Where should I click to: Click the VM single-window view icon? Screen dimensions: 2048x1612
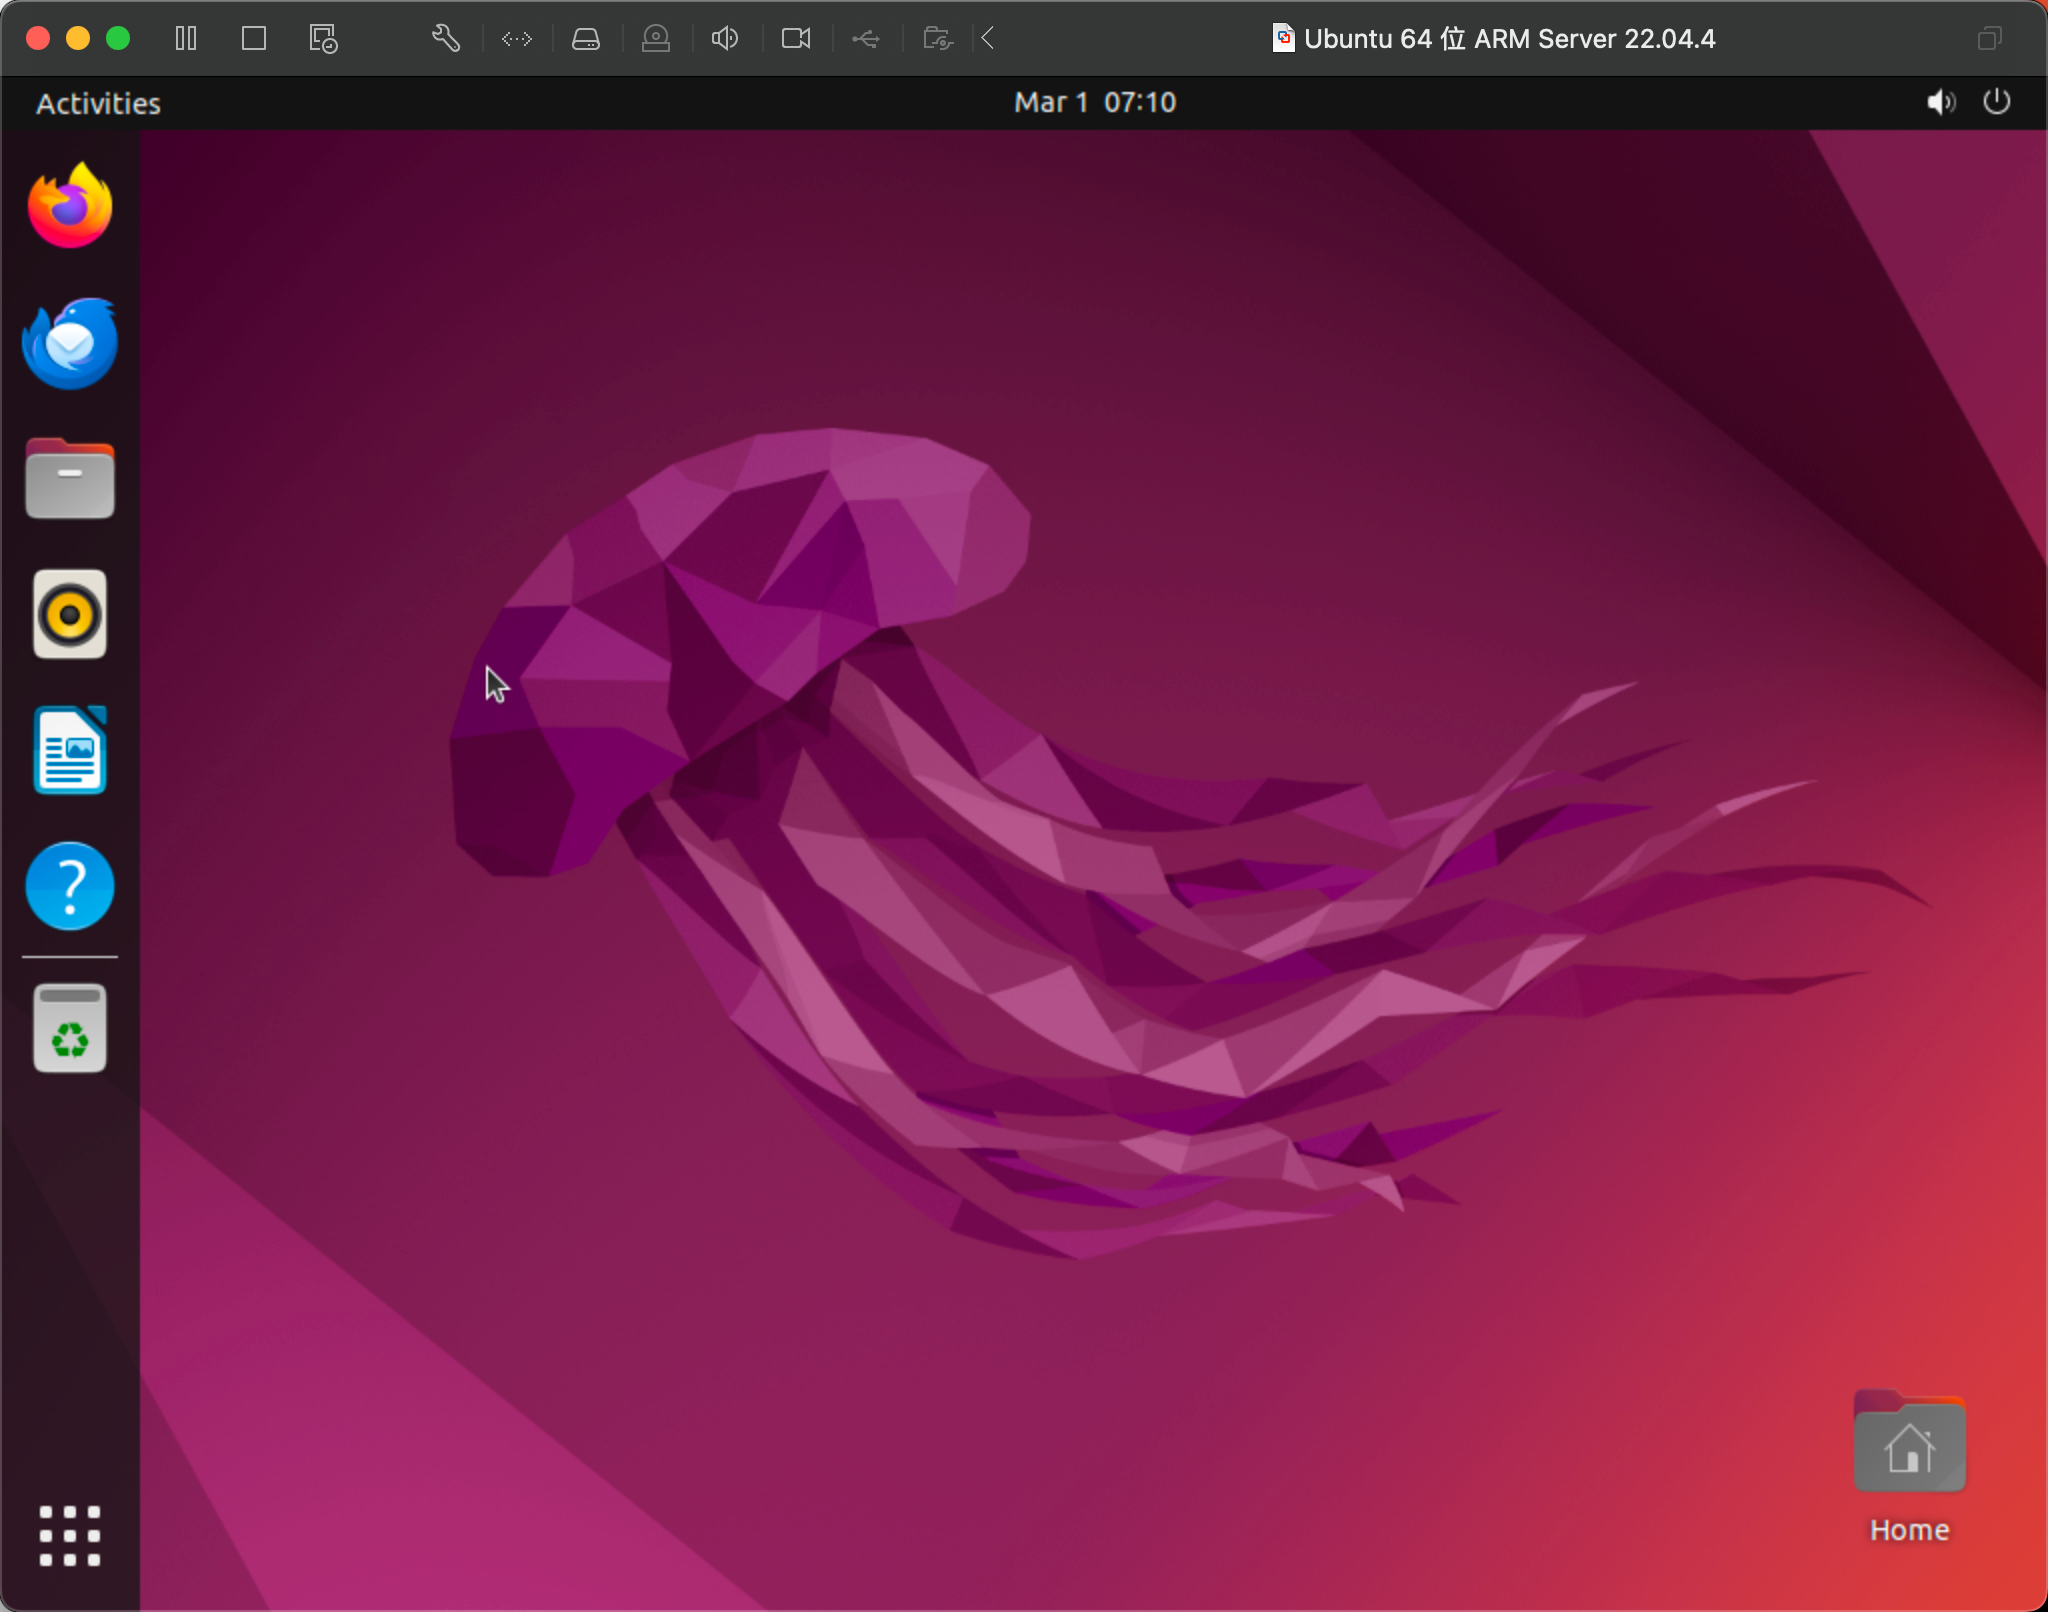[254, 39]
